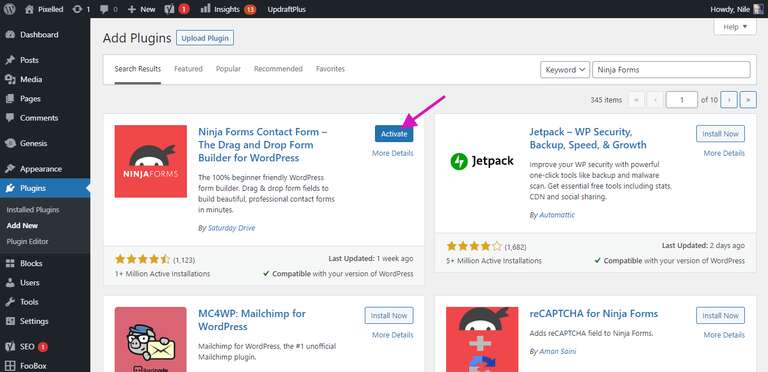Open More Details for Jetpack
768x372 pixels.
point(724,153)
